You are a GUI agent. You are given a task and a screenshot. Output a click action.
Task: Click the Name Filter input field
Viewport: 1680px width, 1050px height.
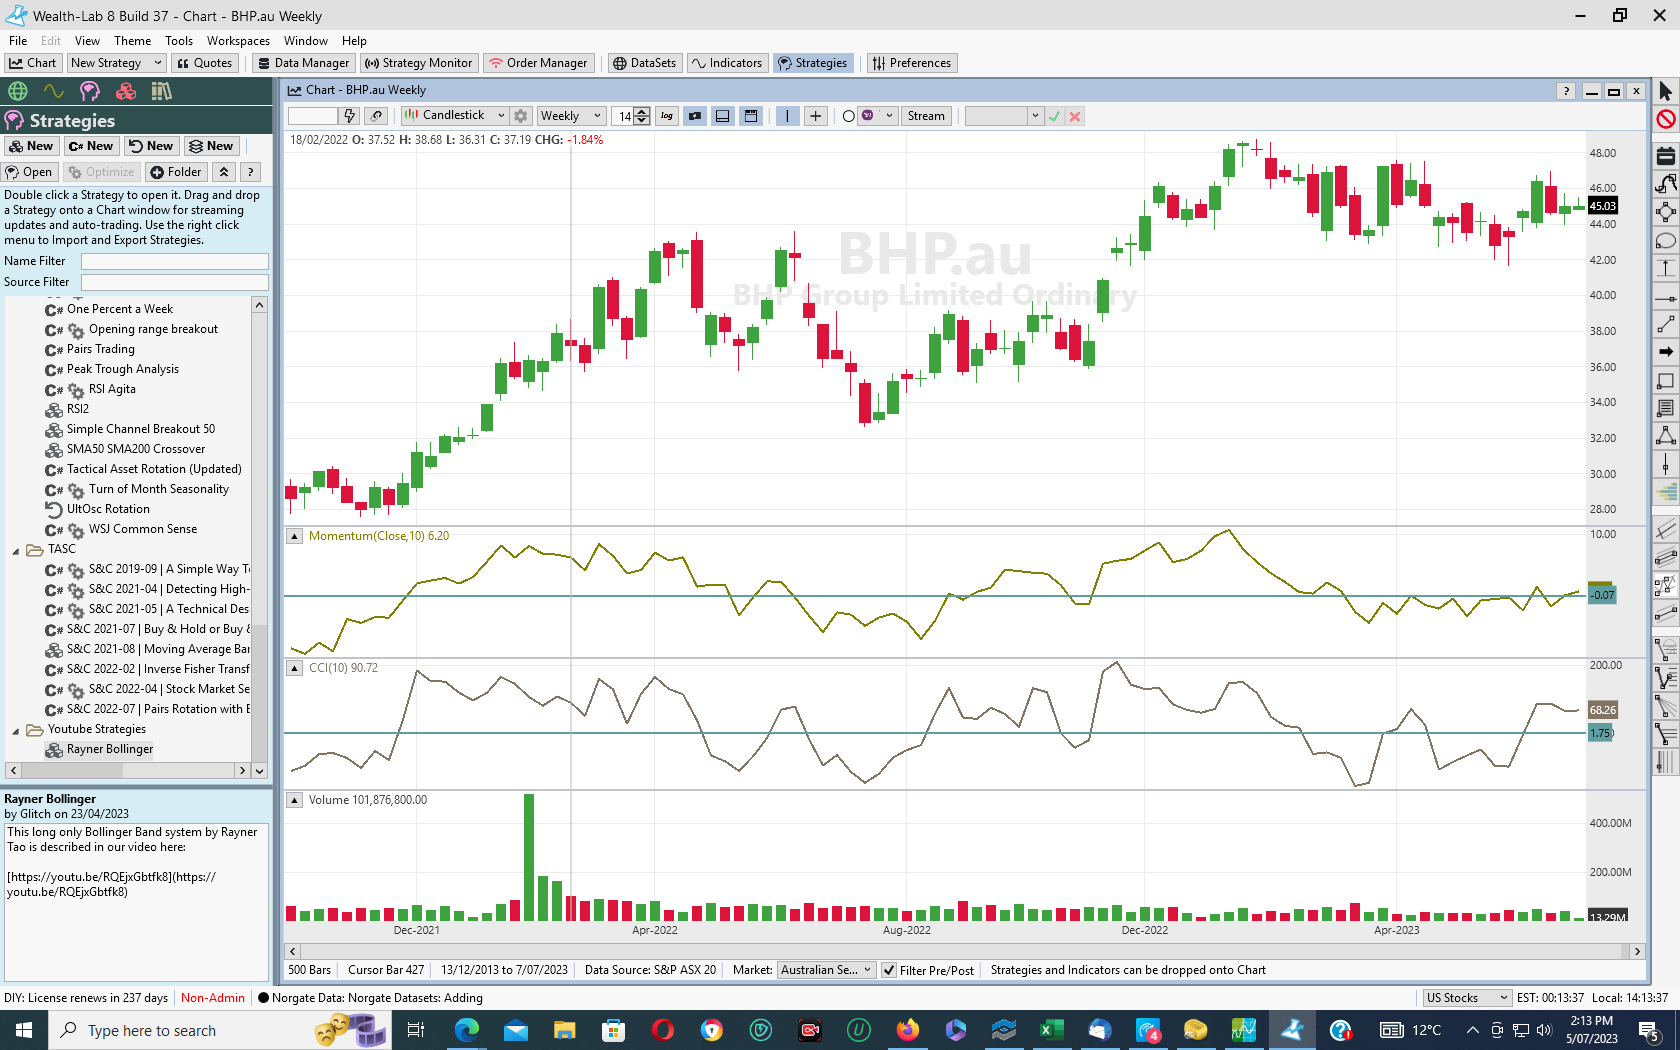point(174,261)
